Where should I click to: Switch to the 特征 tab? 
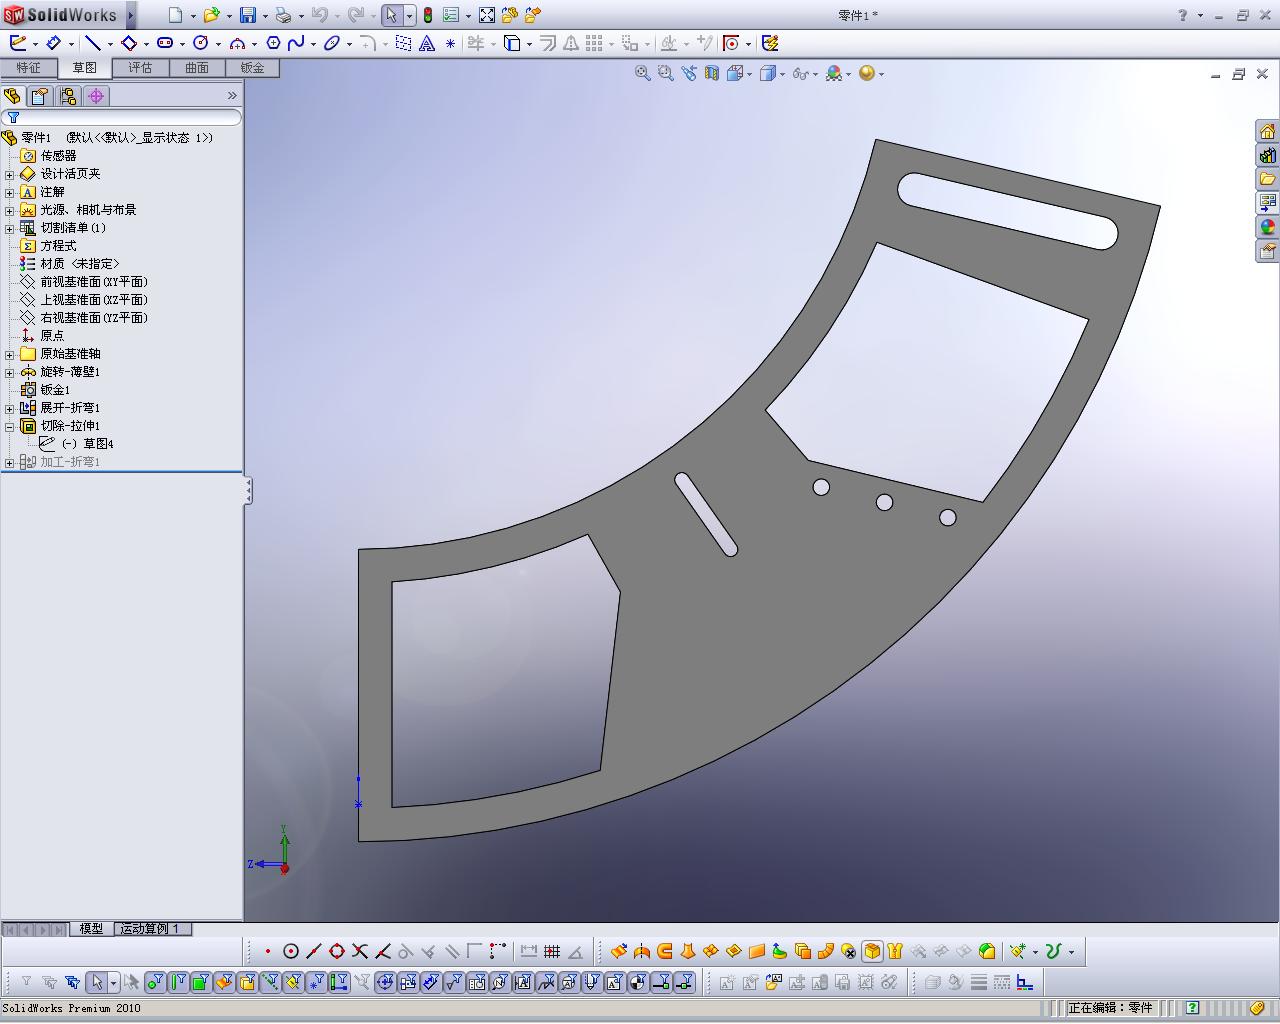click(x=28, y=68)
